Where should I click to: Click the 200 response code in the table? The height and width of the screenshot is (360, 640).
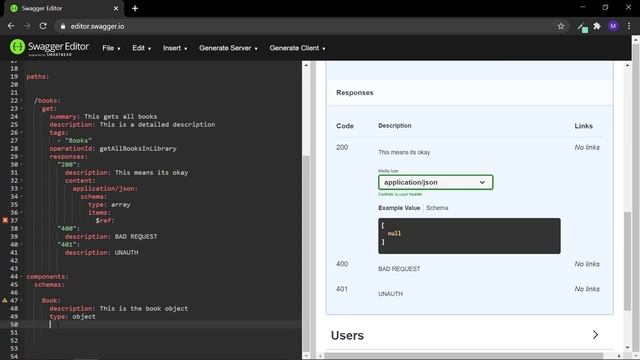click(342, 147)
